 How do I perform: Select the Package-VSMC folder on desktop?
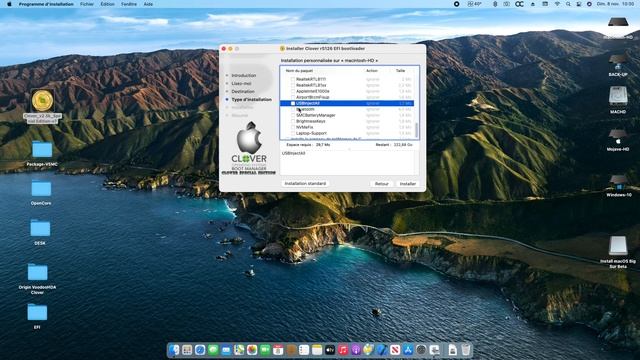42,150
